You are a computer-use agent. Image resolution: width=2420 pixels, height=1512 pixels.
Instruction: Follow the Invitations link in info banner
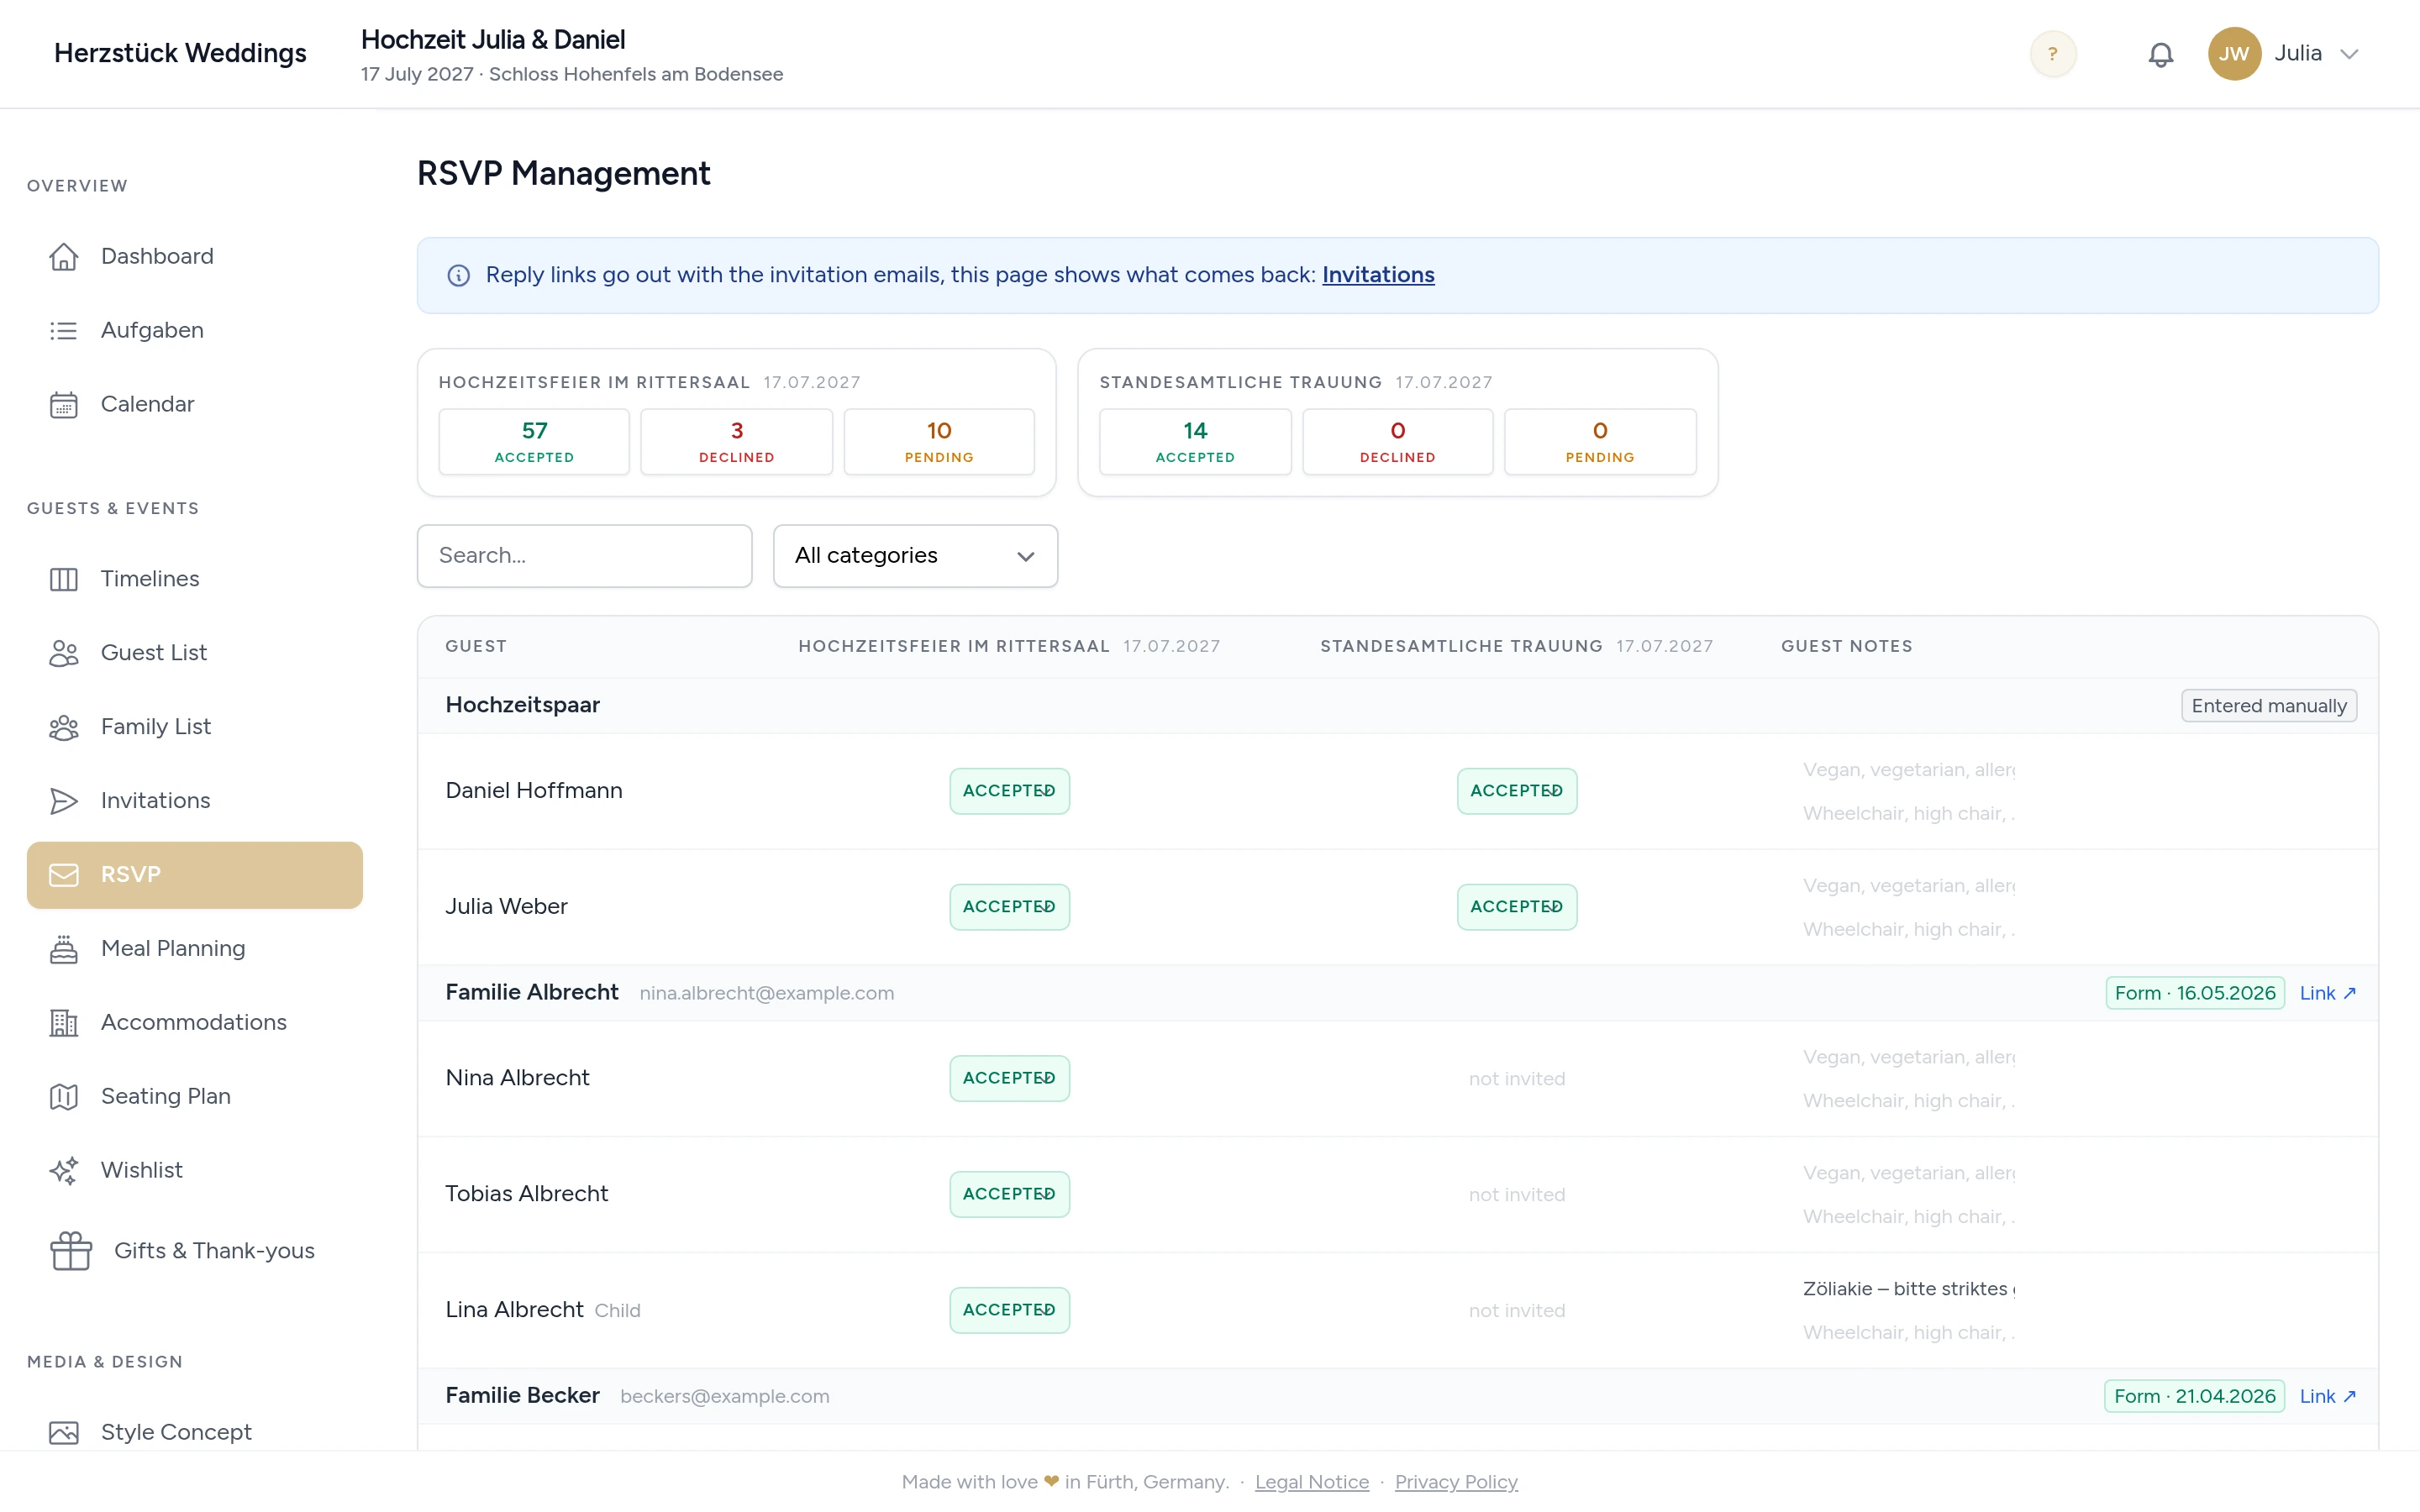[x=1378, y=275]
